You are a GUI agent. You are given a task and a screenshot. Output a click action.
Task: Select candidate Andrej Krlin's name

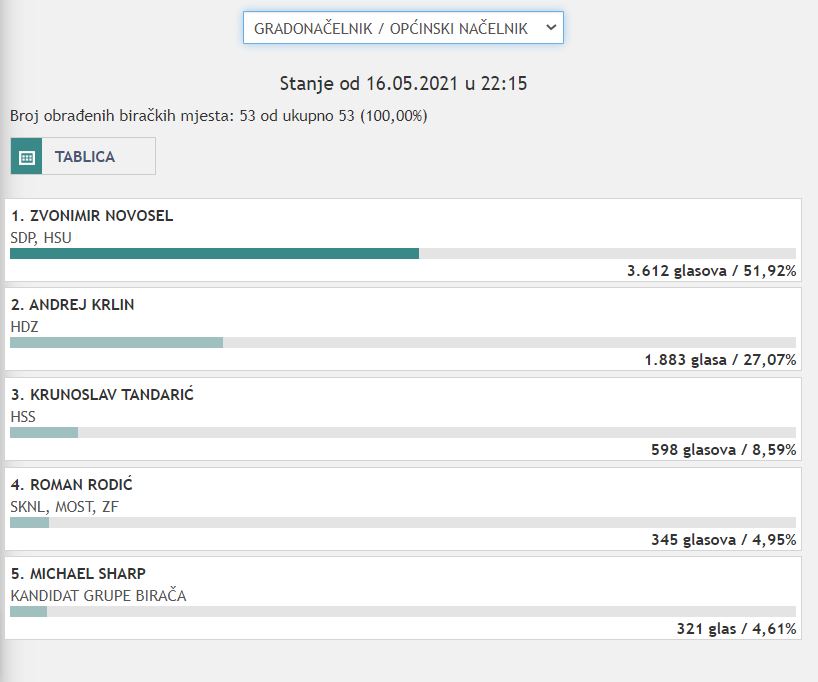point(72,305)
